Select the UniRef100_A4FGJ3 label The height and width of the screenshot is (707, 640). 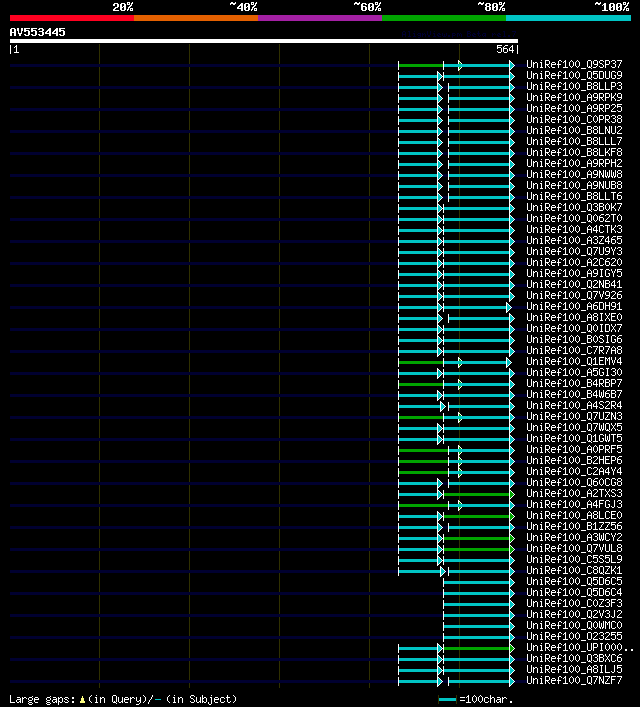[574, 504]
